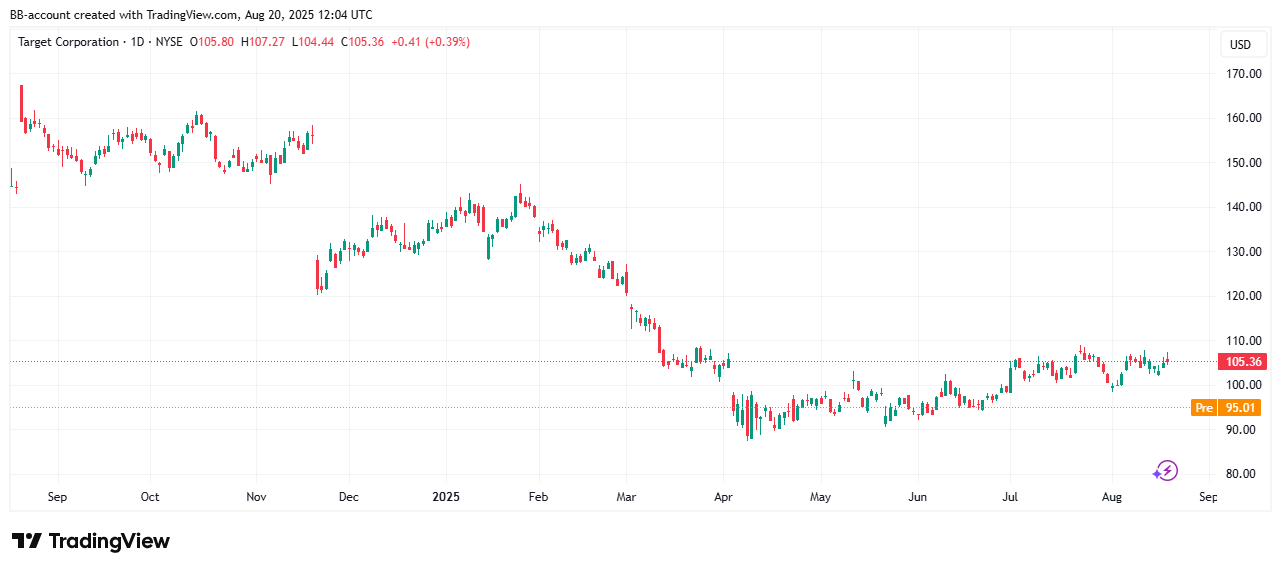Click the Nov time axis label
The image size is (1281, 571).
point(256,496)
